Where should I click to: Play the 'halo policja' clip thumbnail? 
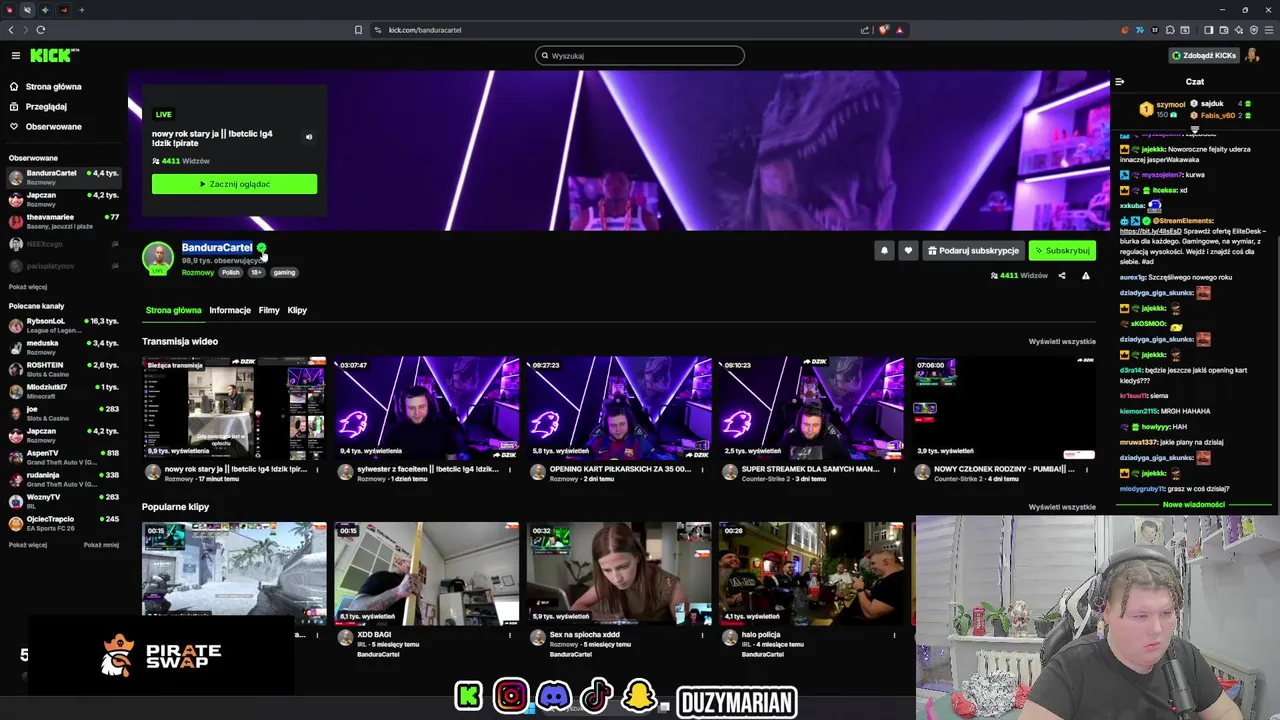pyautogui.click(x=811, y=572)
